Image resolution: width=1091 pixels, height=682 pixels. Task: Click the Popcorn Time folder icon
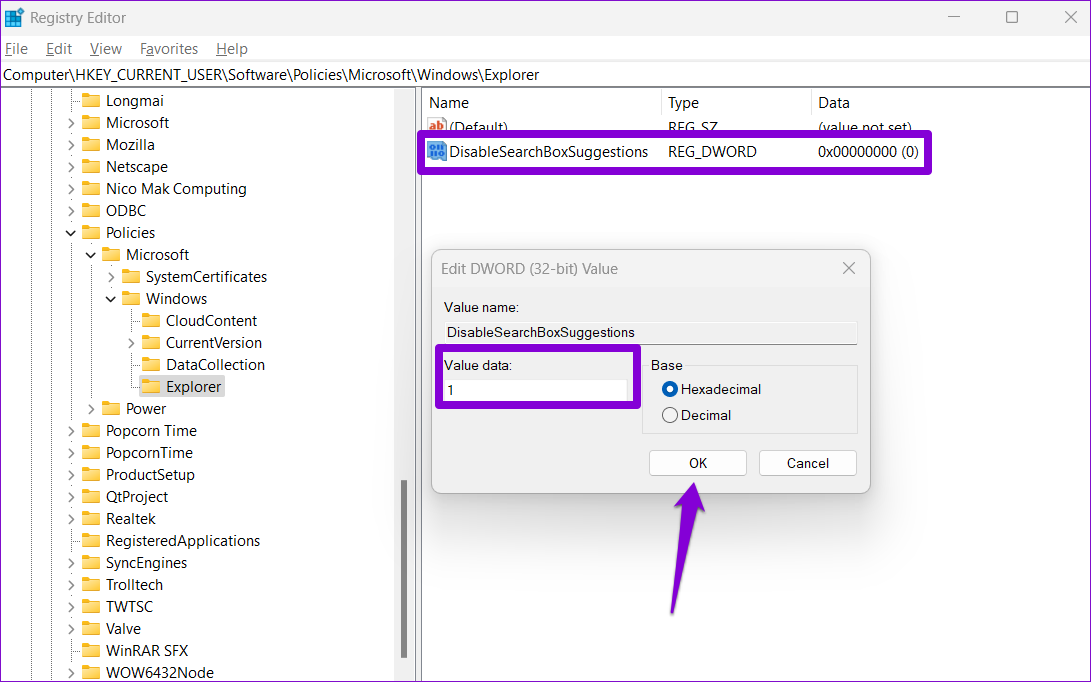point(91,431)
